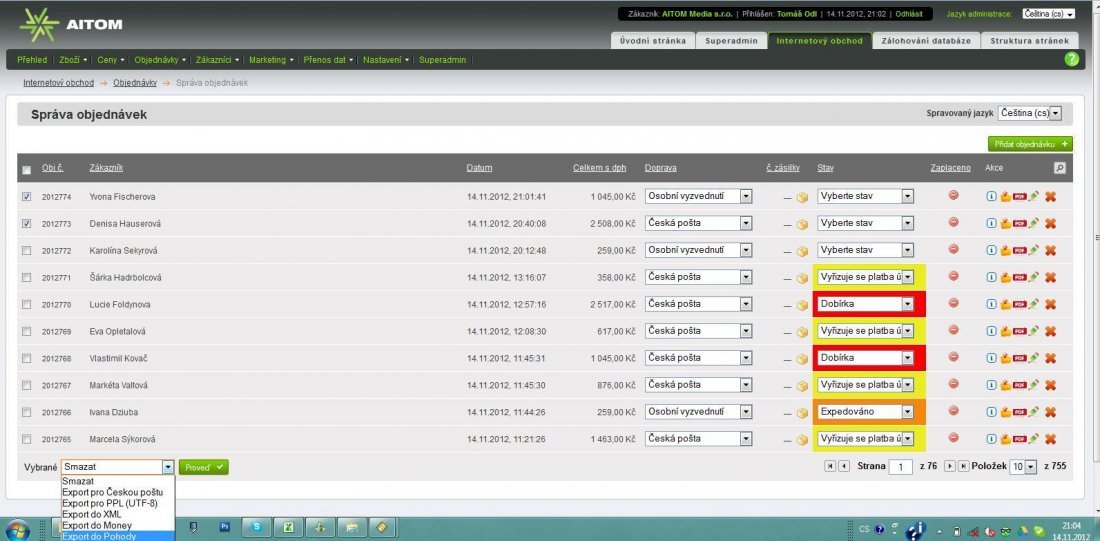Click the package icon for Lucie Foldynova's order
The height and width of the screenshot is (541, 1100).
(802, 305)
